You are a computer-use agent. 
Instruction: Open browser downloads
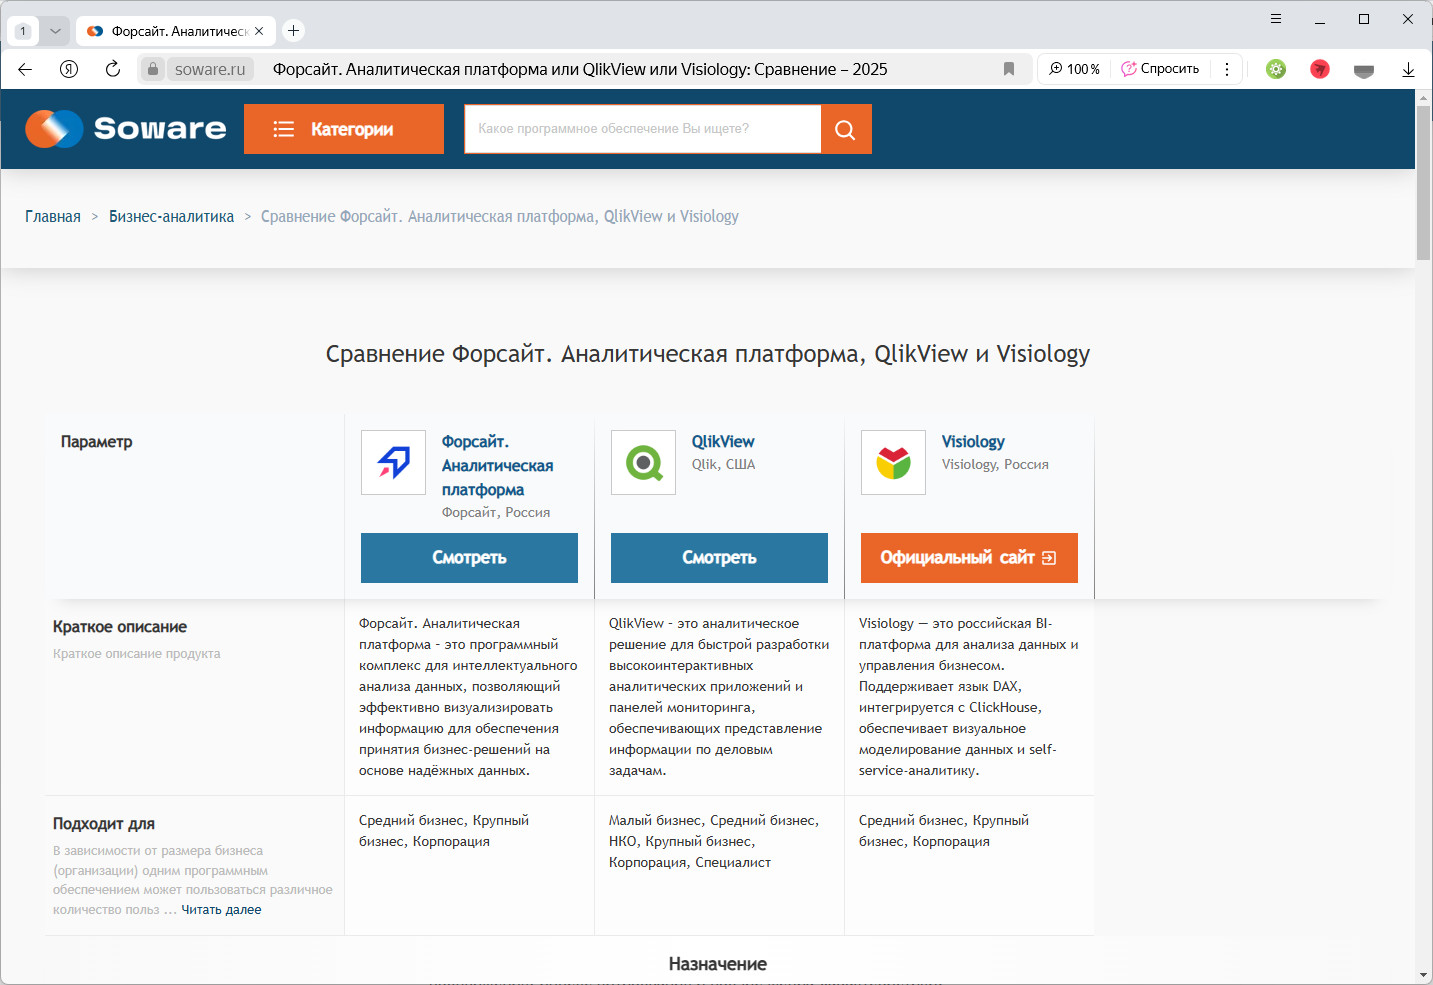point(1408,69)
